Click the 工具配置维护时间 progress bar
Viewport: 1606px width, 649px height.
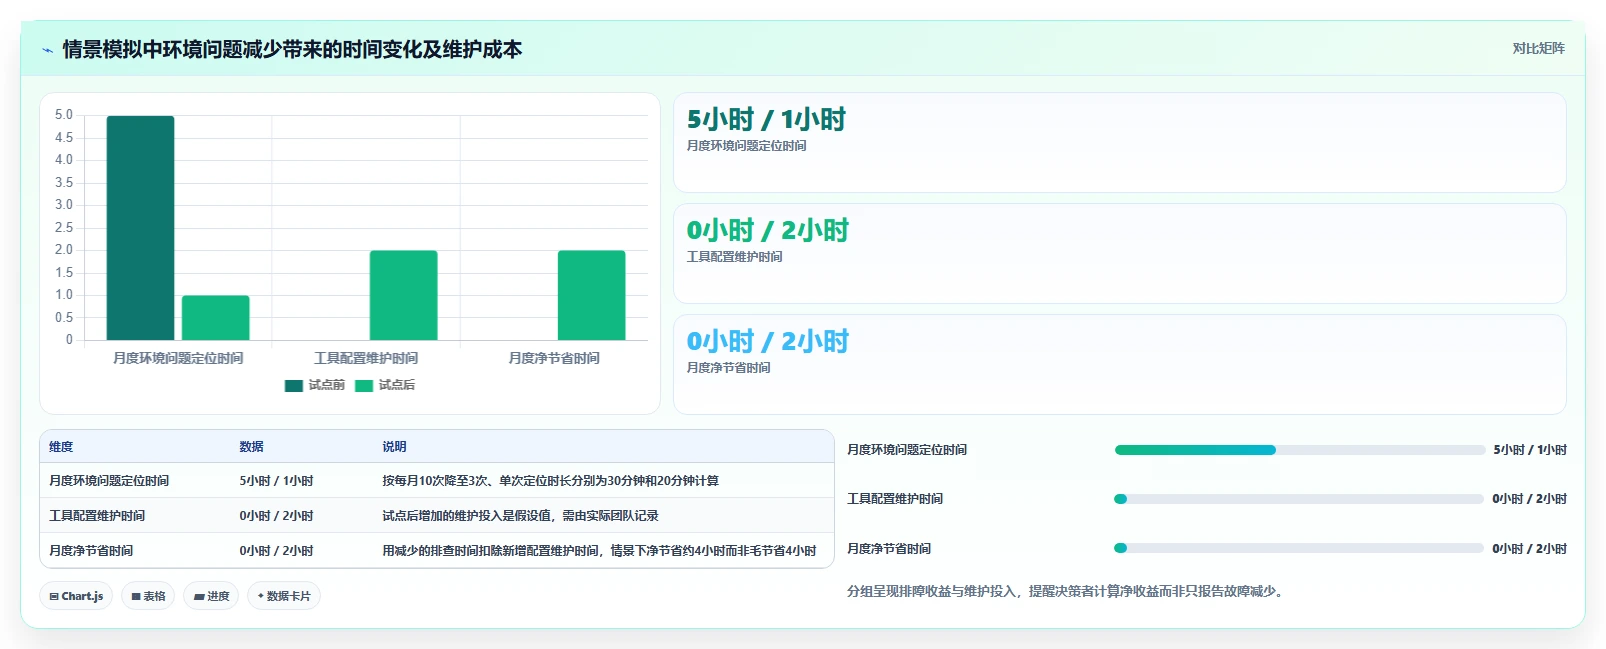click(1299, 499)
